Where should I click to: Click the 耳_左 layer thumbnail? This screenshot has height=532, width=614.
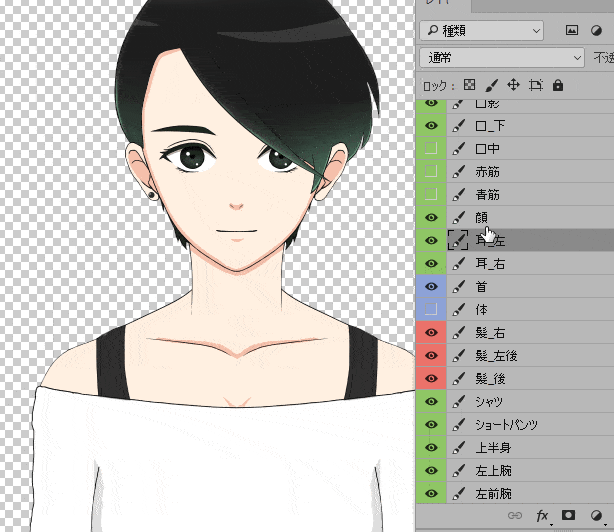(x=460, y=240)
